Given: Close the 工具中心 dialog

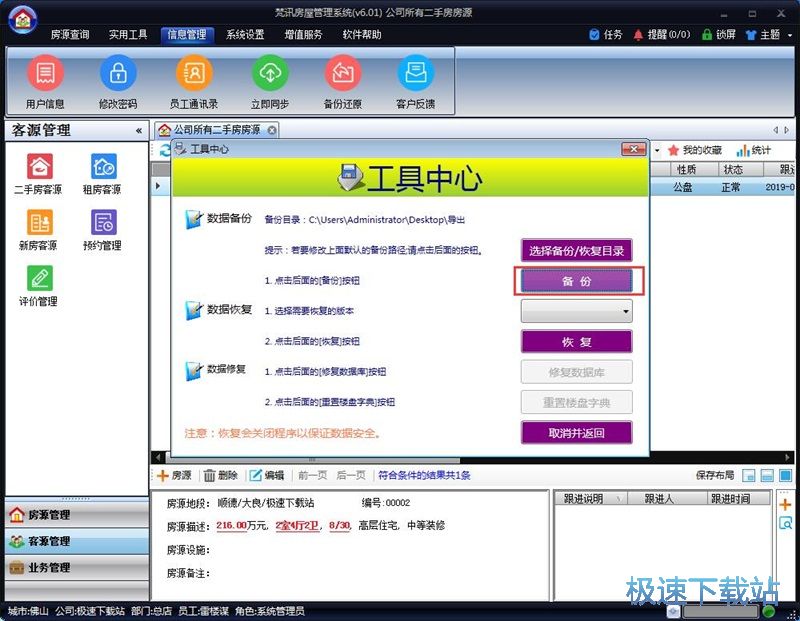Looking at the screenshot, I should point(634,149).
